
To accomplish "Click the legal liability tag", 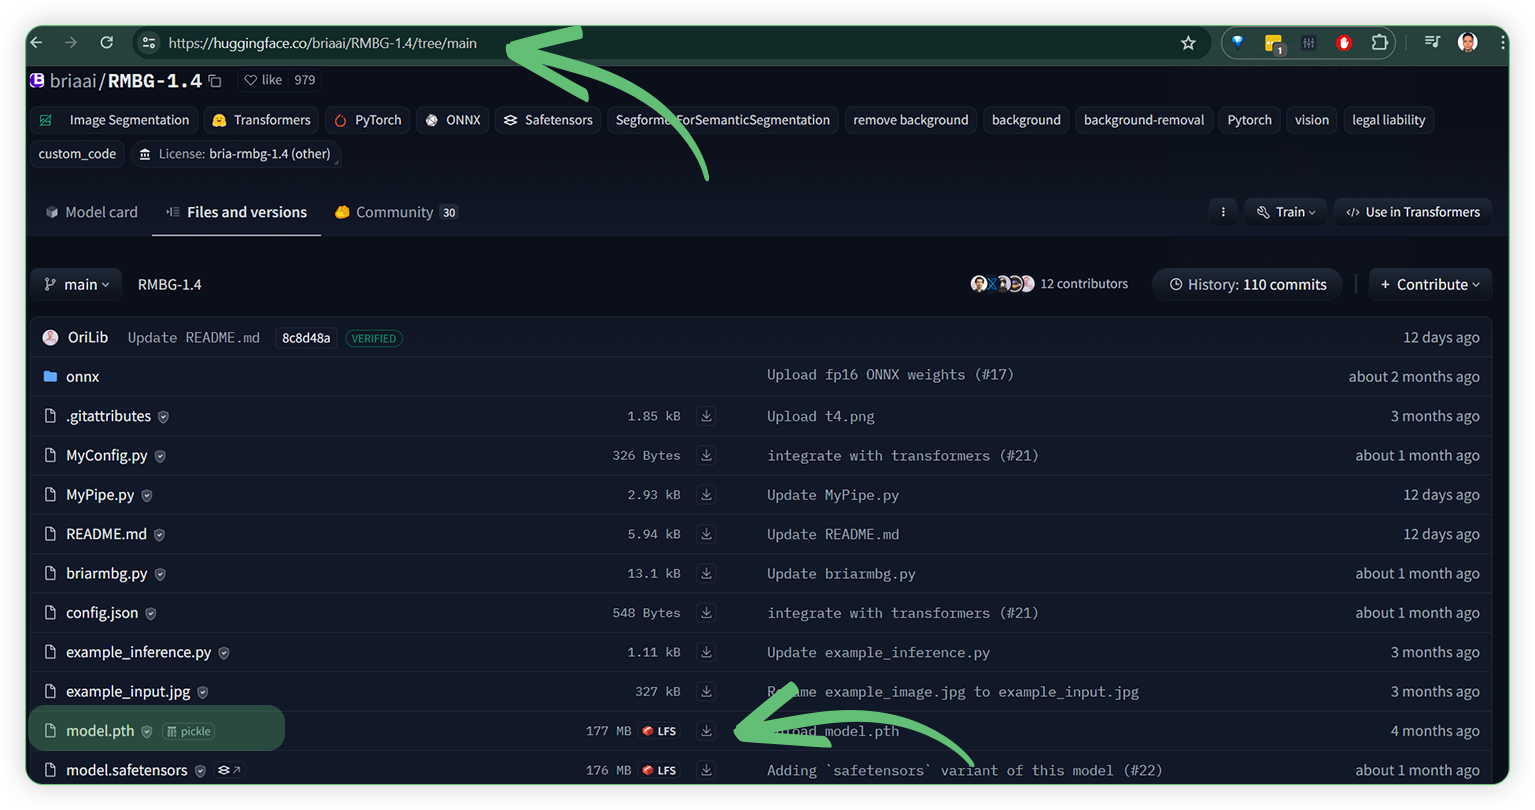I will (x=1388, y=120).
